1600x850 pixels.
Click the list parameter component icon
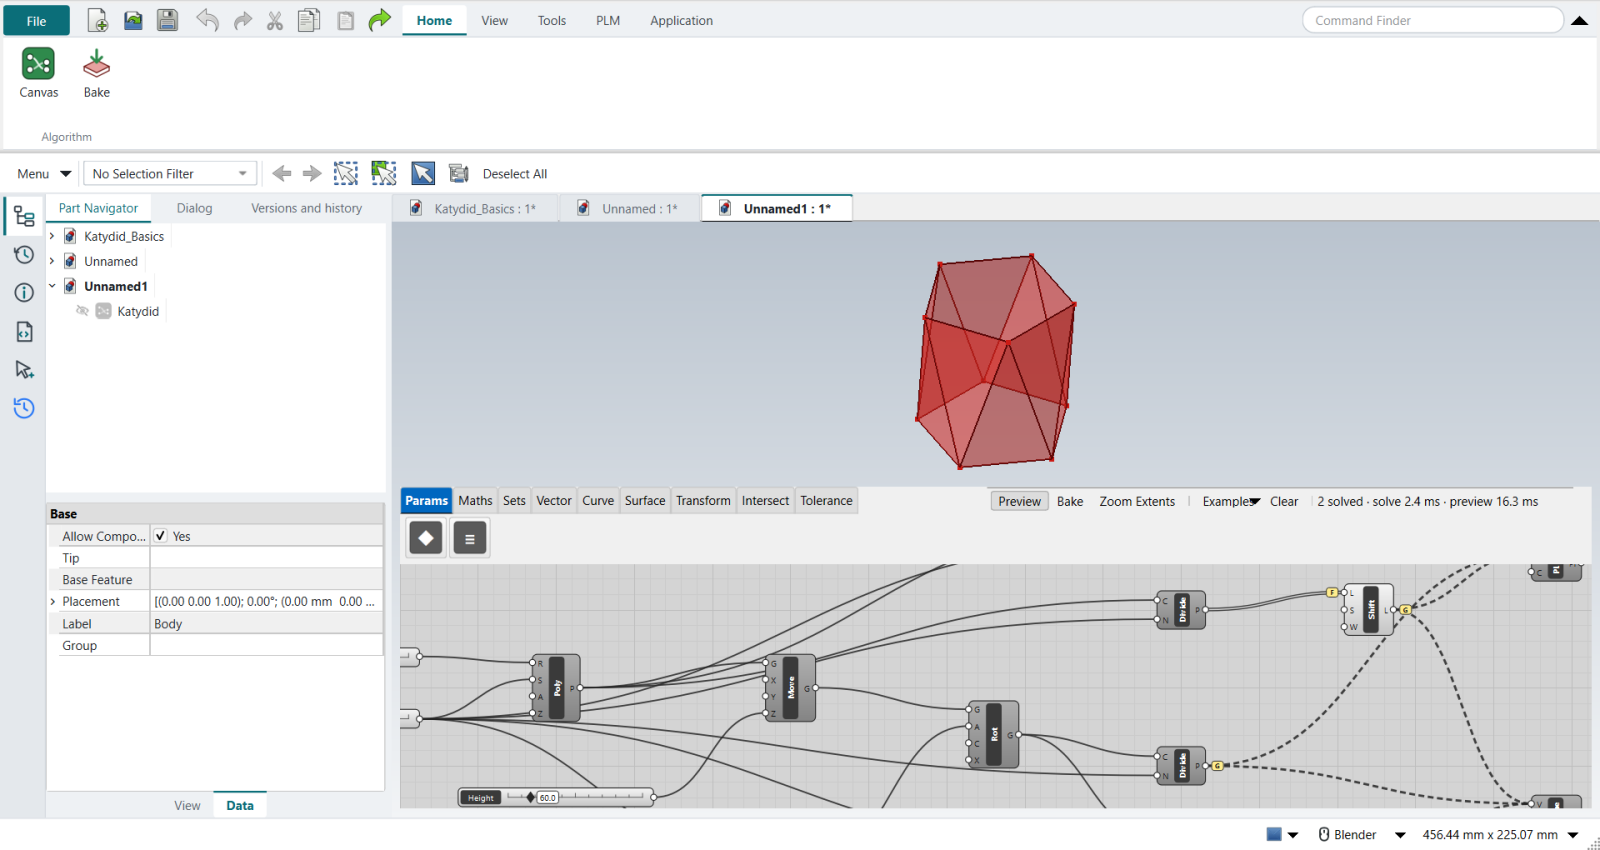tap(470, 538)
